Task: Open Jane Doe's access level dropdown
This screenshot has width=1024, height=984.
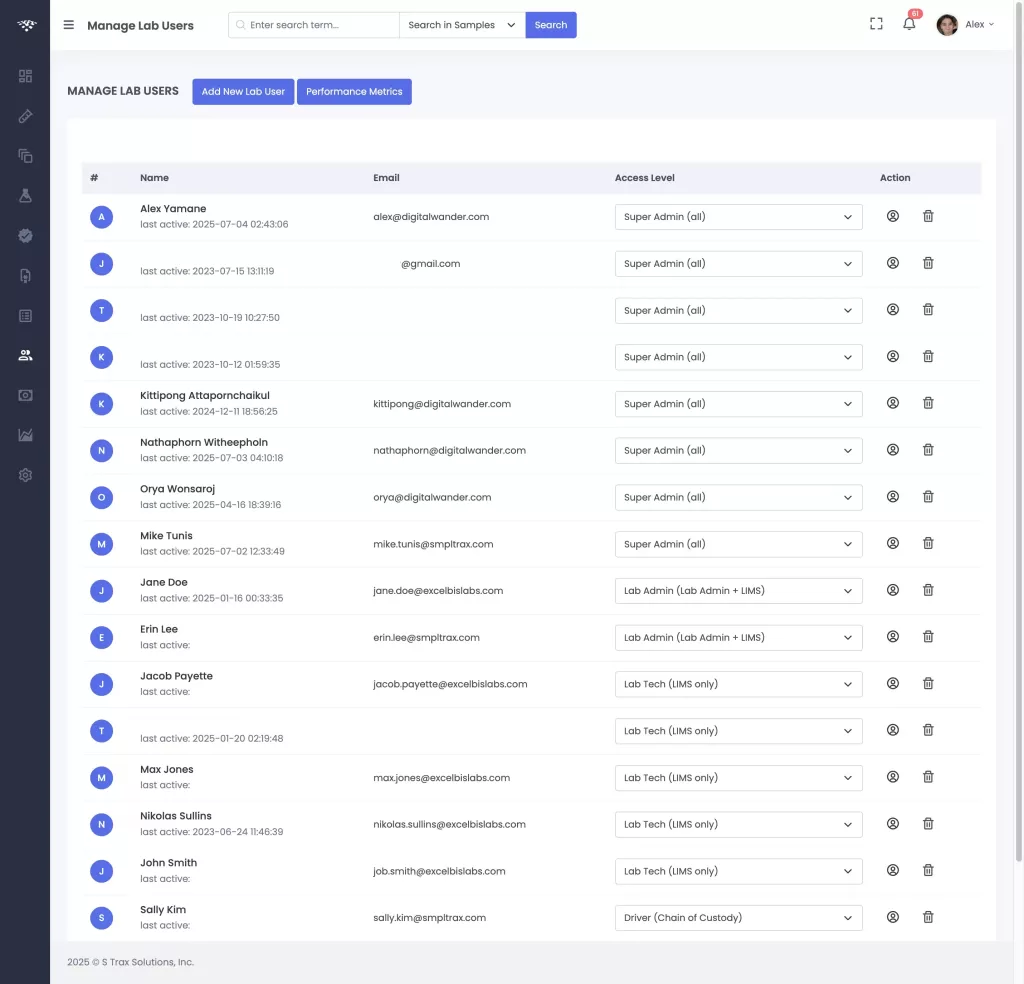Action: pyautogui.click(x=738, y=591)
